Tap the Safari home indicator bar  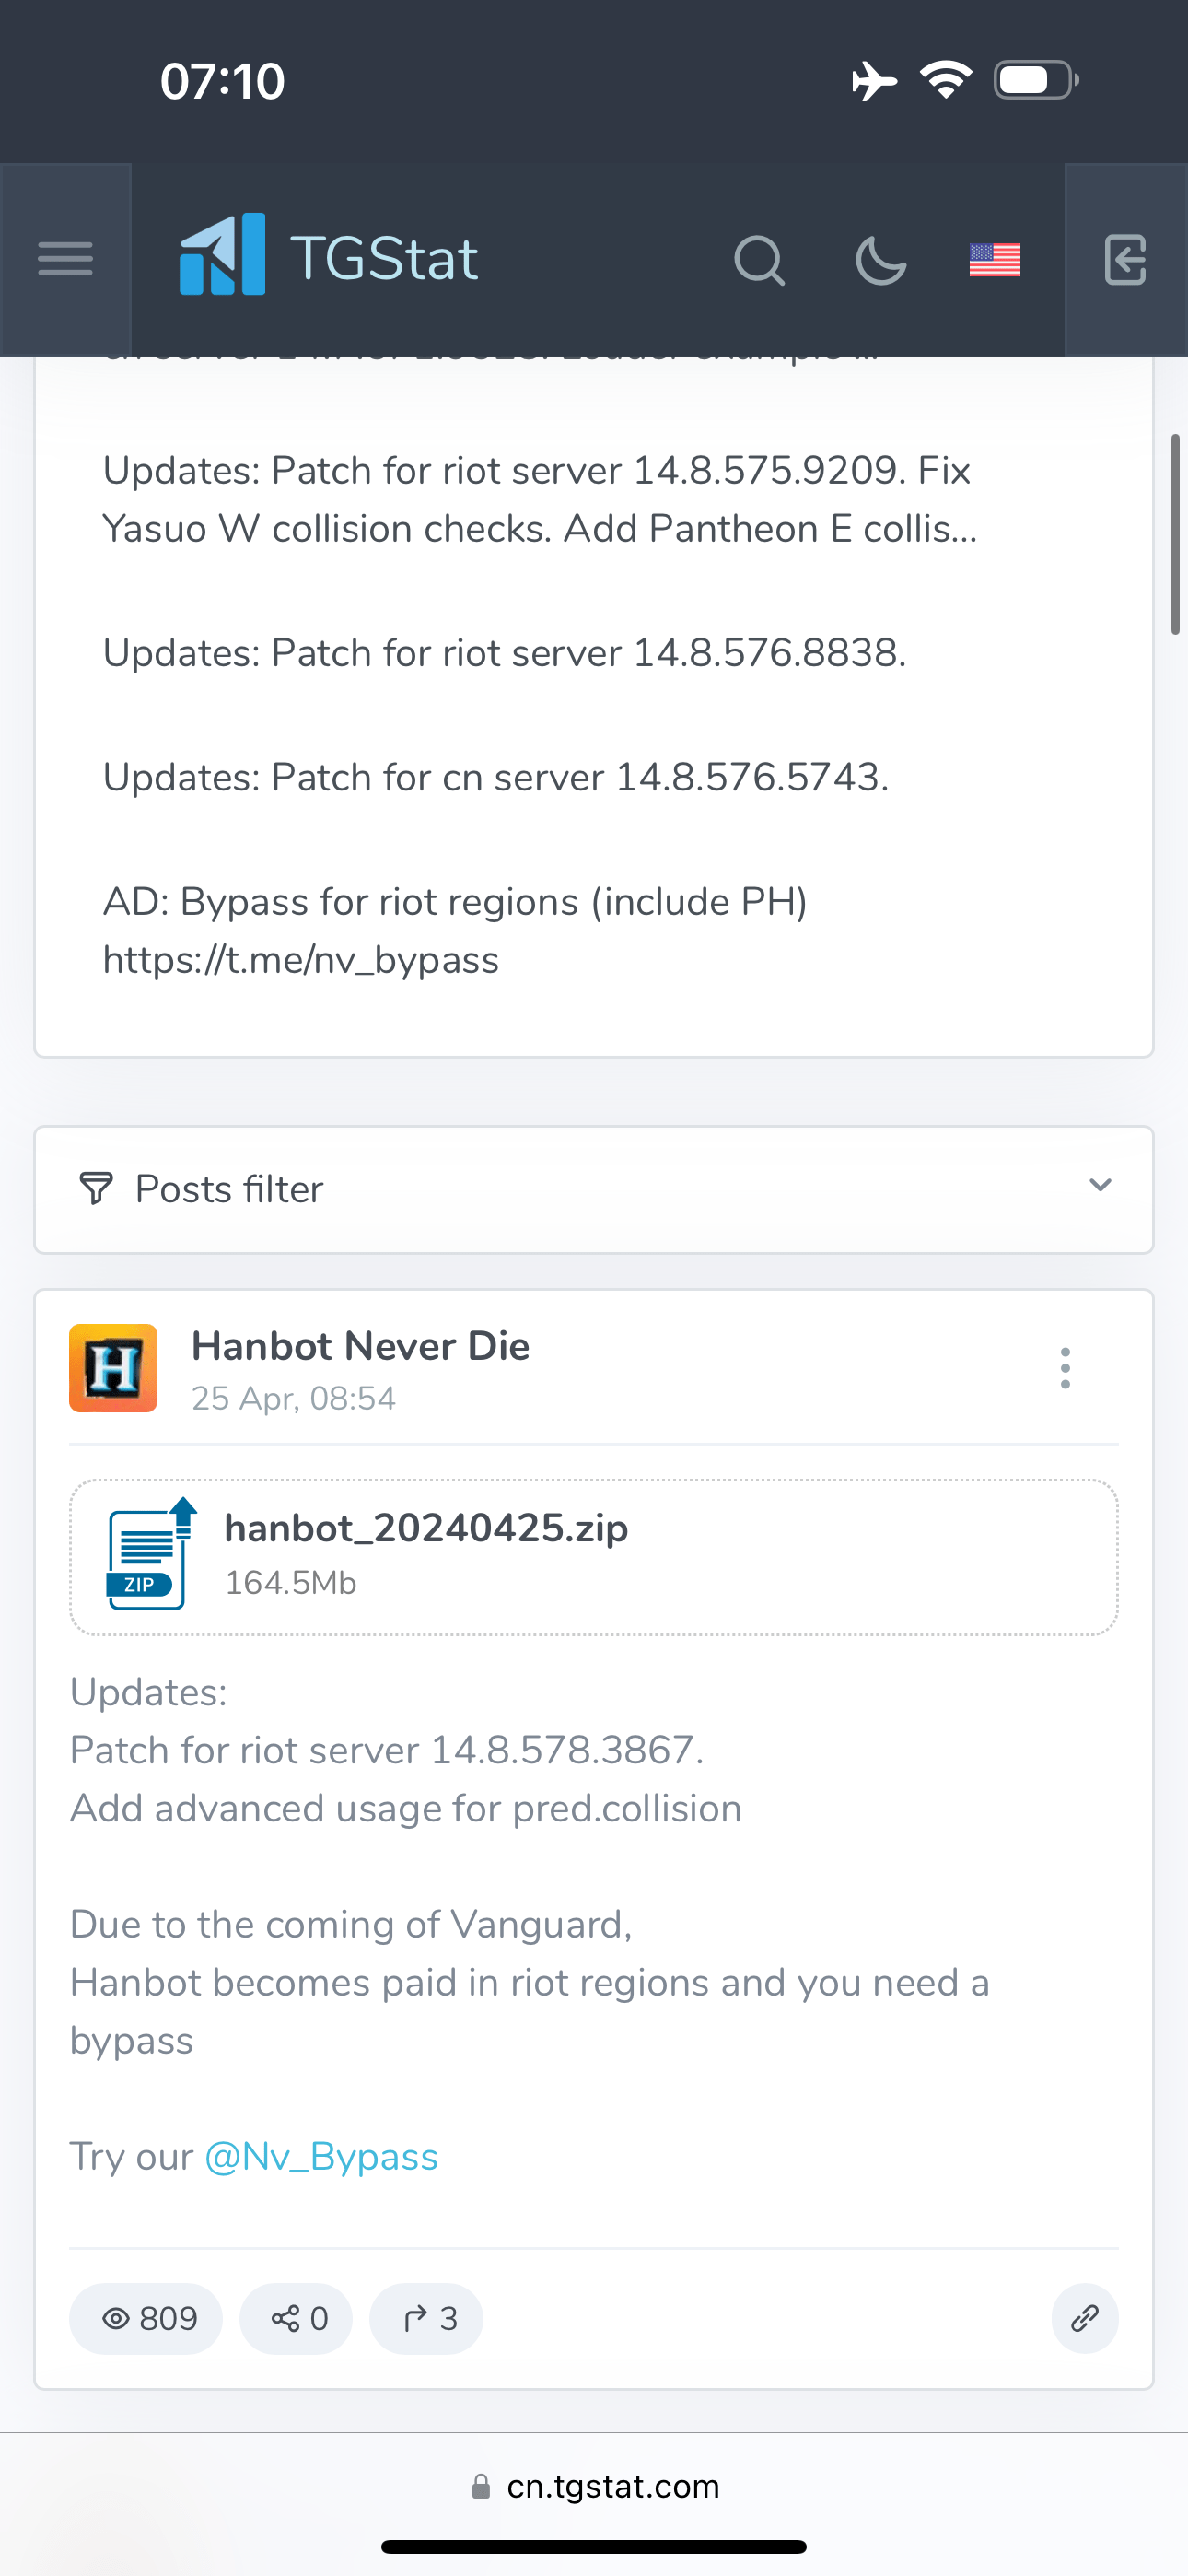click(594, 2546)
